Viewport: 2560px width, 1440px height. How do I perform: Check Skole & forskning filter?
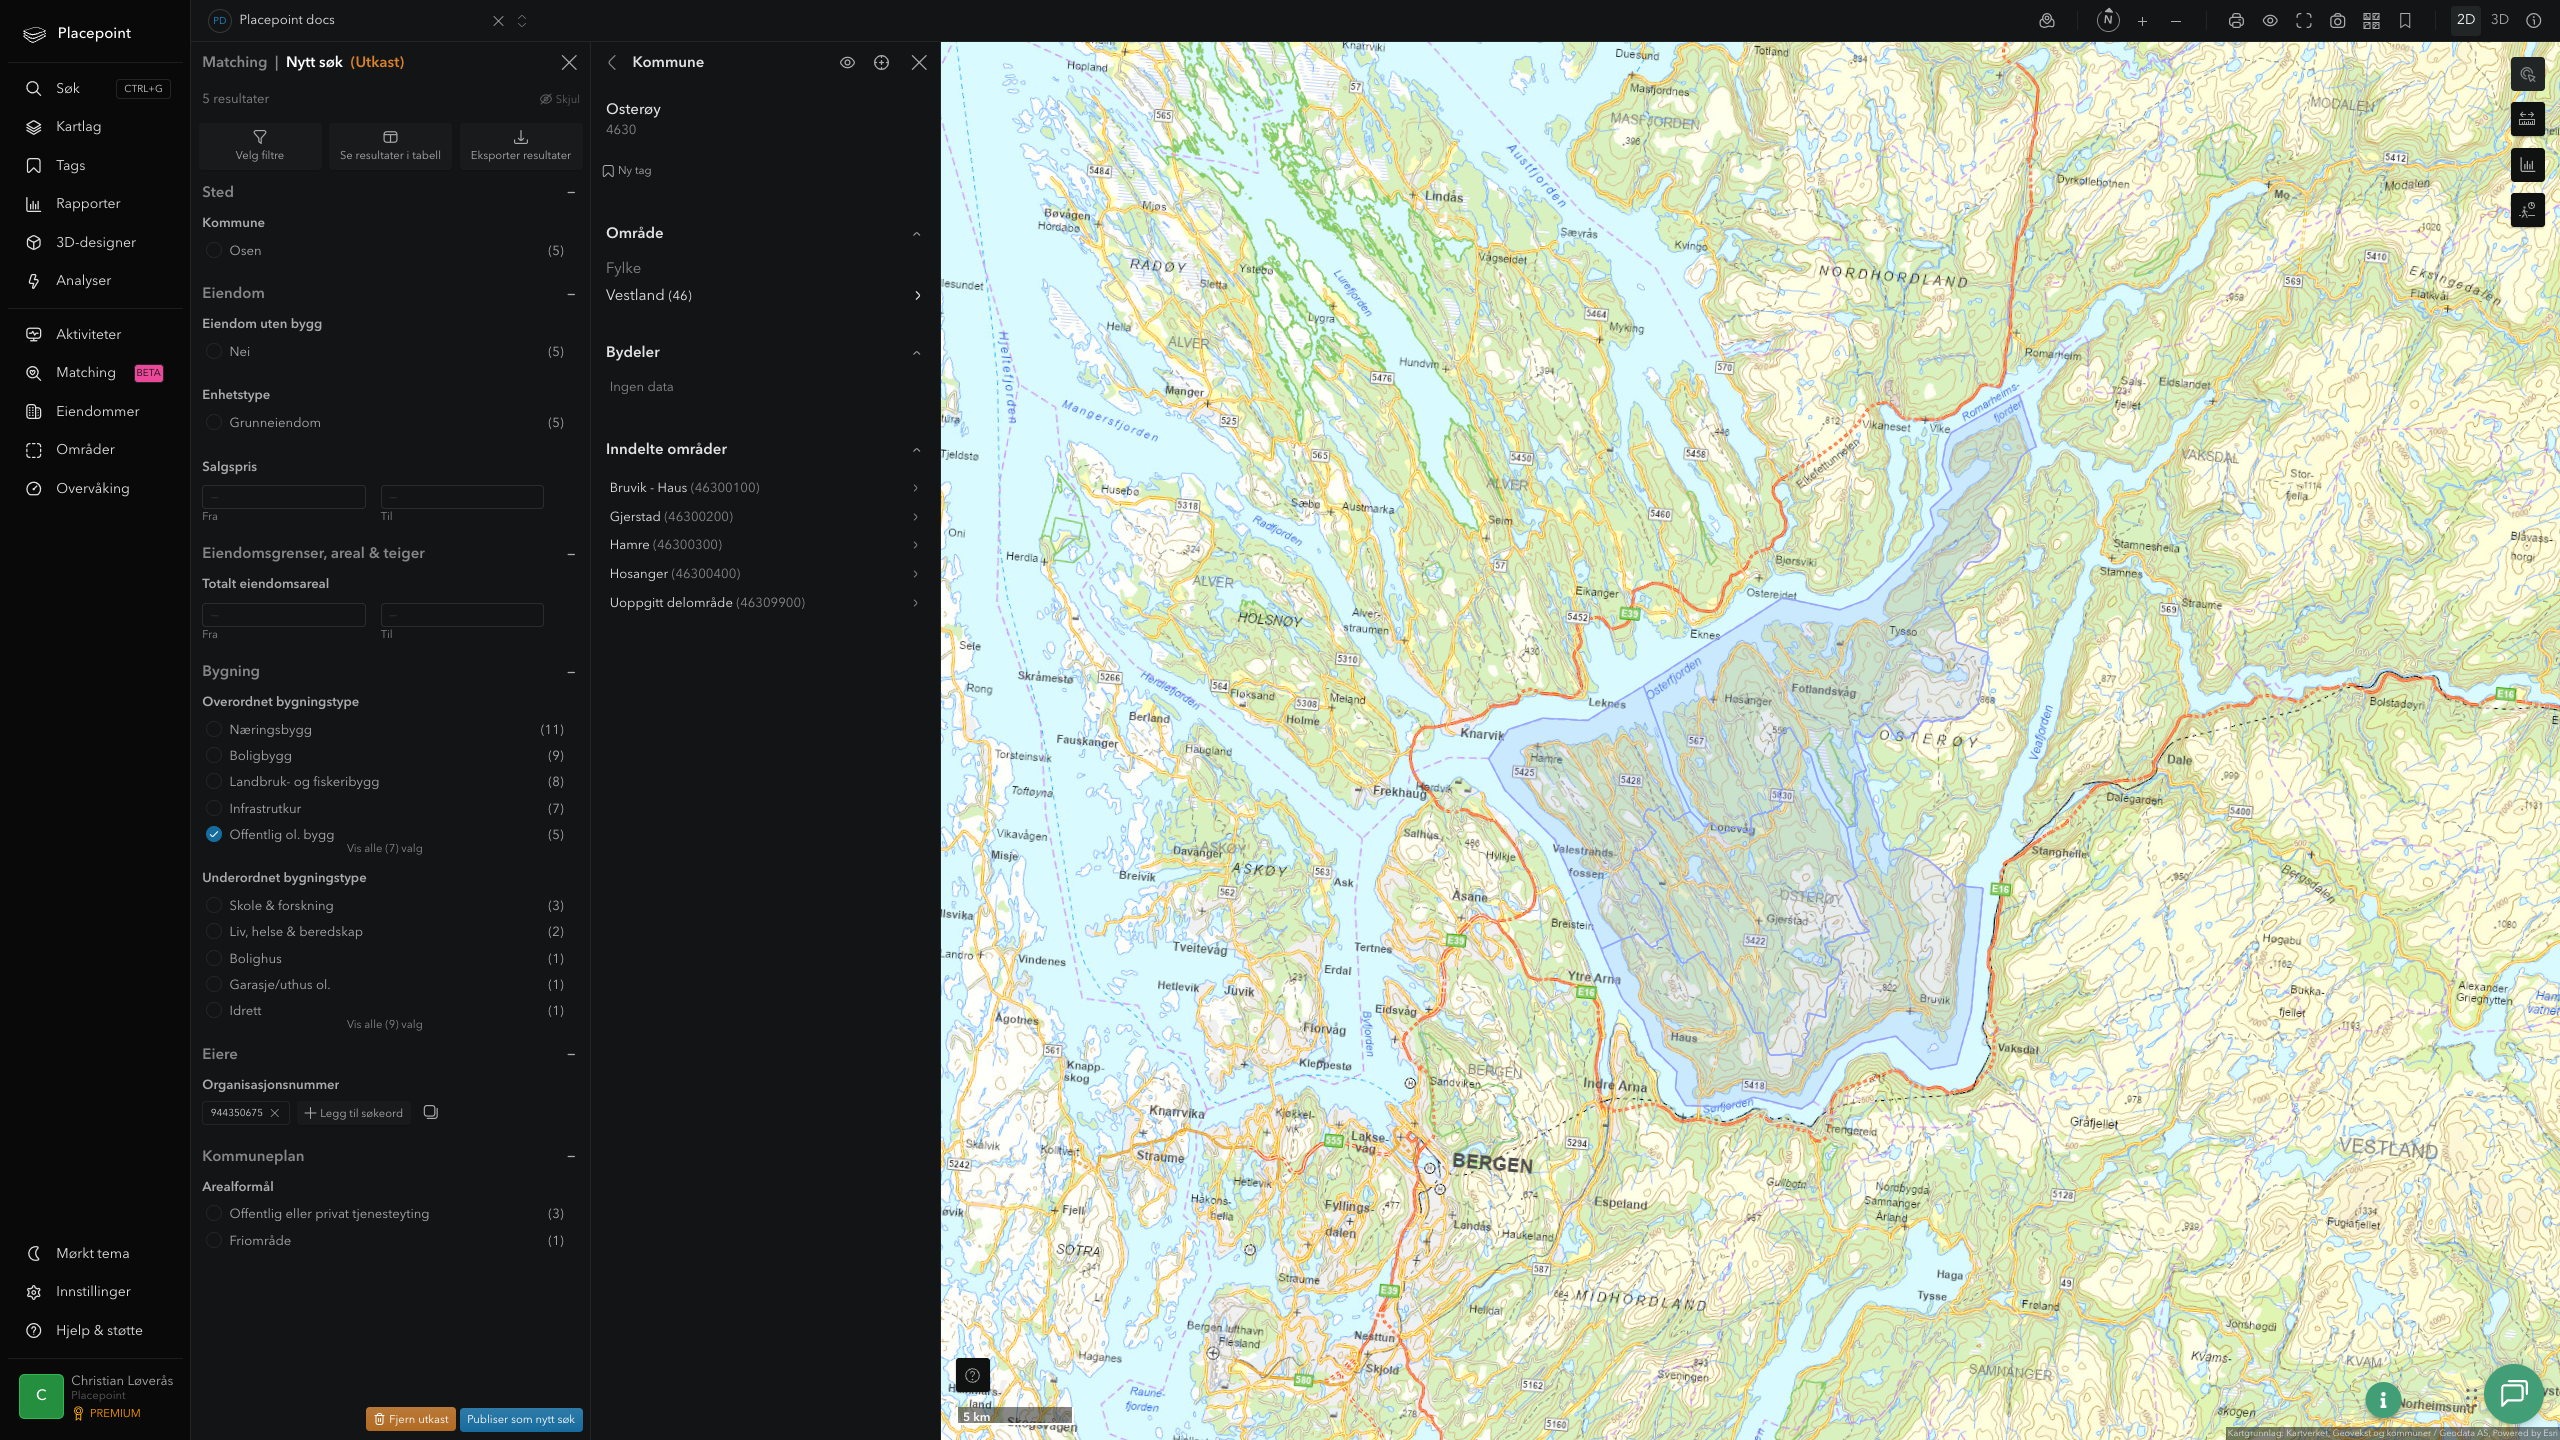pyautogui.click(x=213, y=905)
